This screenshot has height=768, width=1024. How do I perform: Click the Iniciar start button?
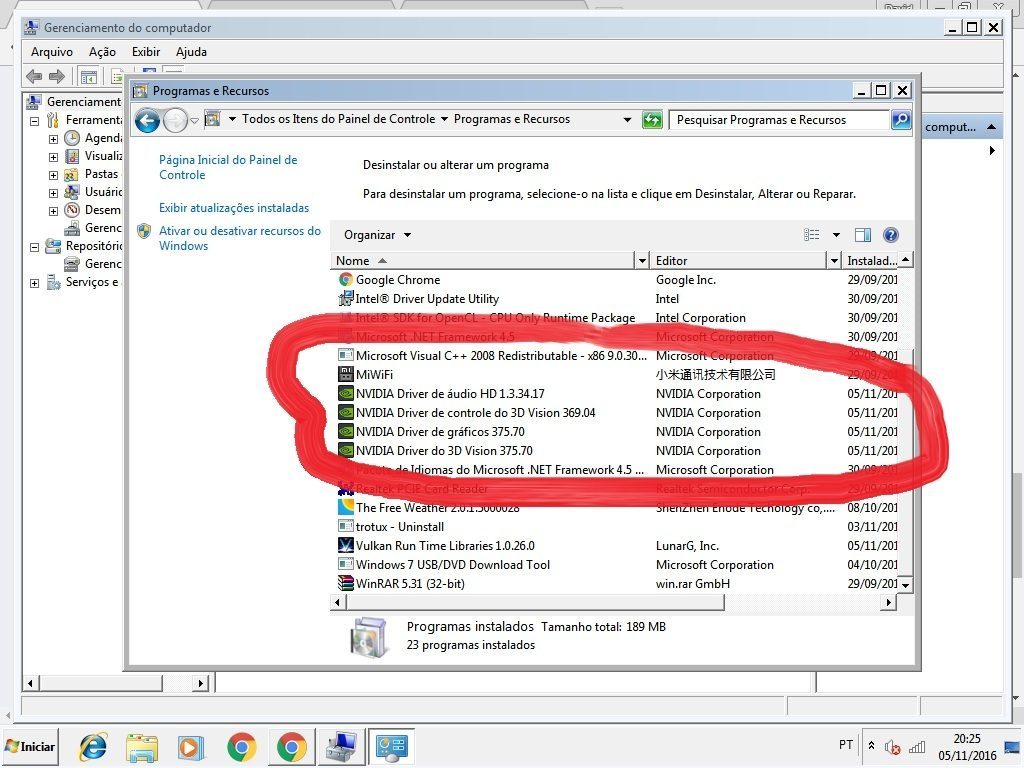coord(31,746)
